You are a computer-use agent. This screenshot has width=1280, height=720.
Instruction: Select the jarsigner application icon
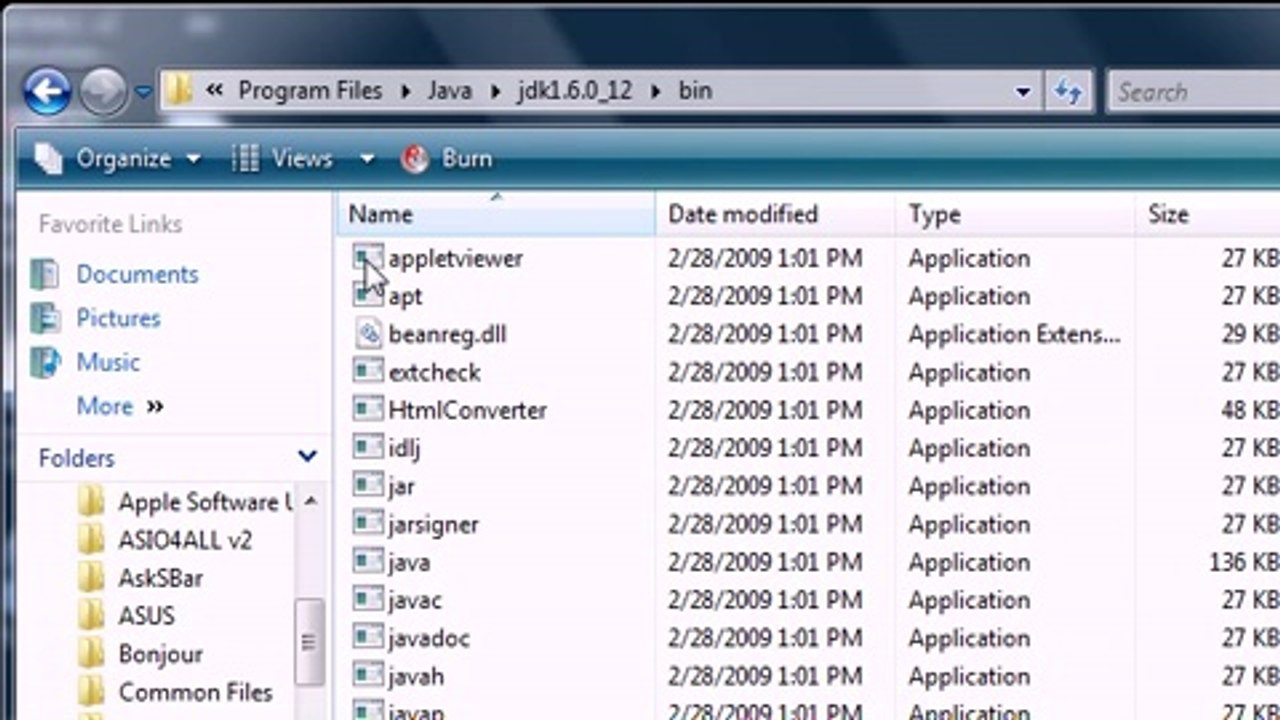click(368, 523)
